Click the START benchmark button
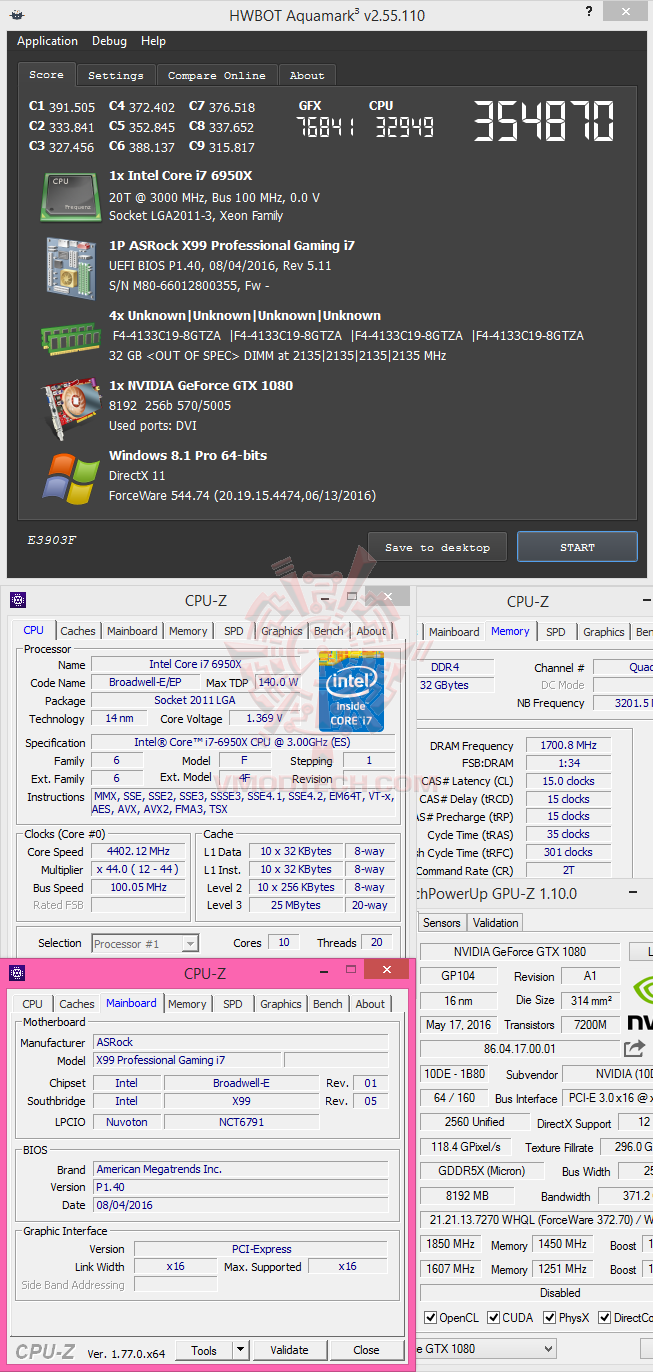 coord(577,547)
